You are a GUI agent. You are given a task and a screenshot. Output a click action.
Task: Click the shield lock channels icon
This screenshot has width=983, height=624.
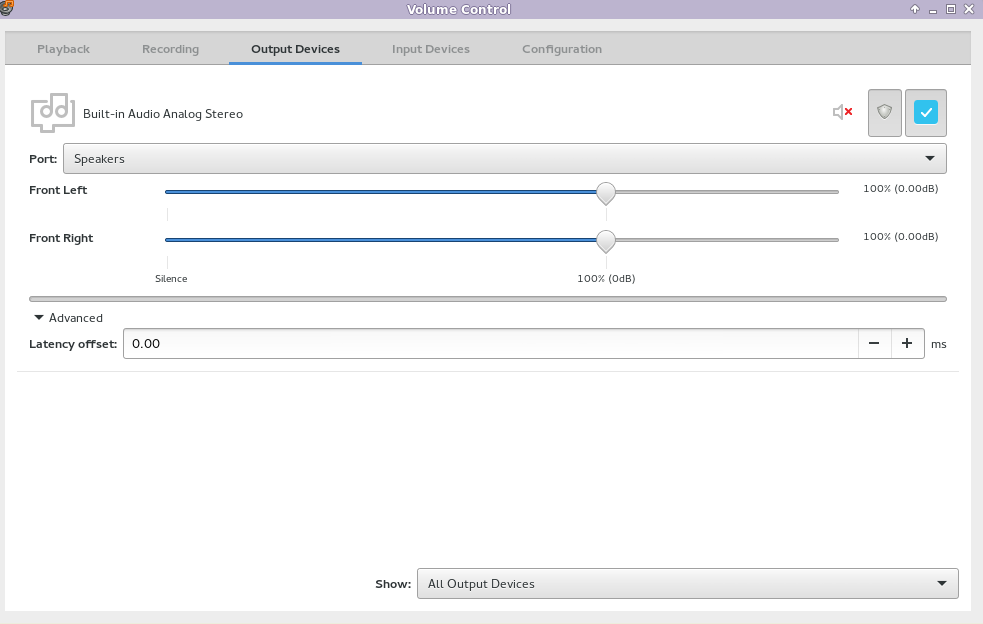coord(884,112)
